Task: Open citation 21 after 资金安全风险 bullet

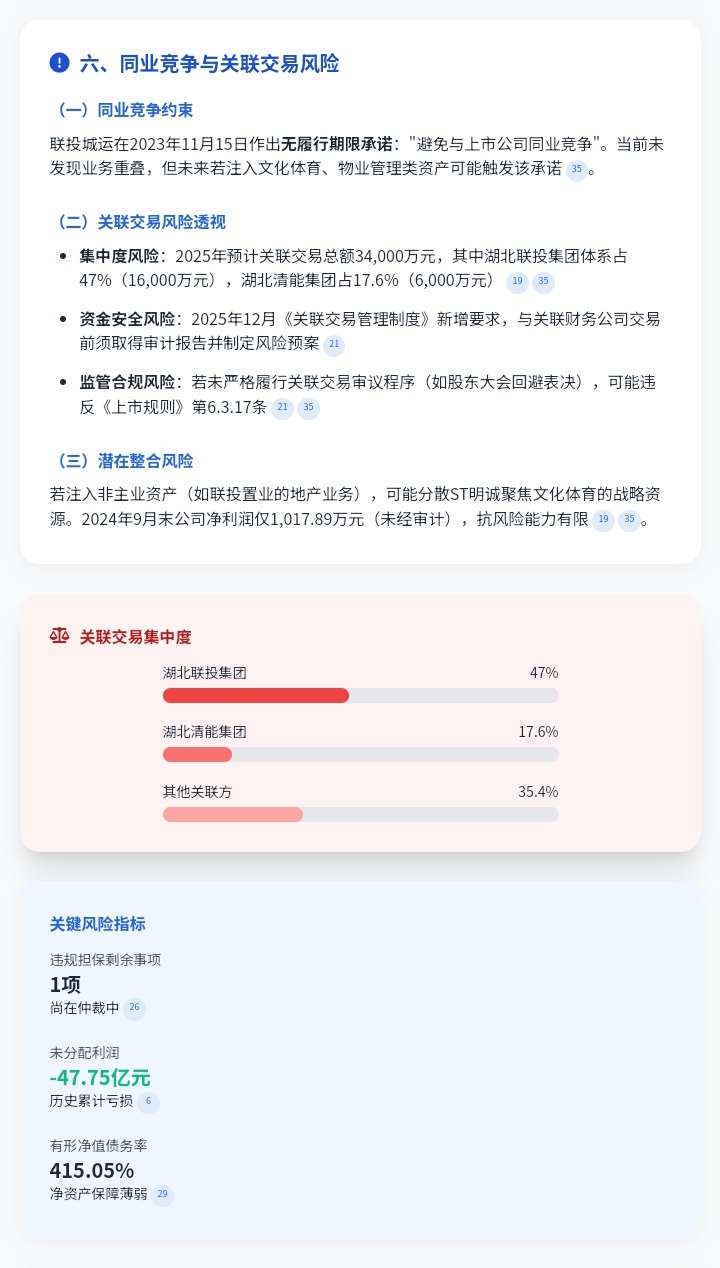Action: point(335,345)
